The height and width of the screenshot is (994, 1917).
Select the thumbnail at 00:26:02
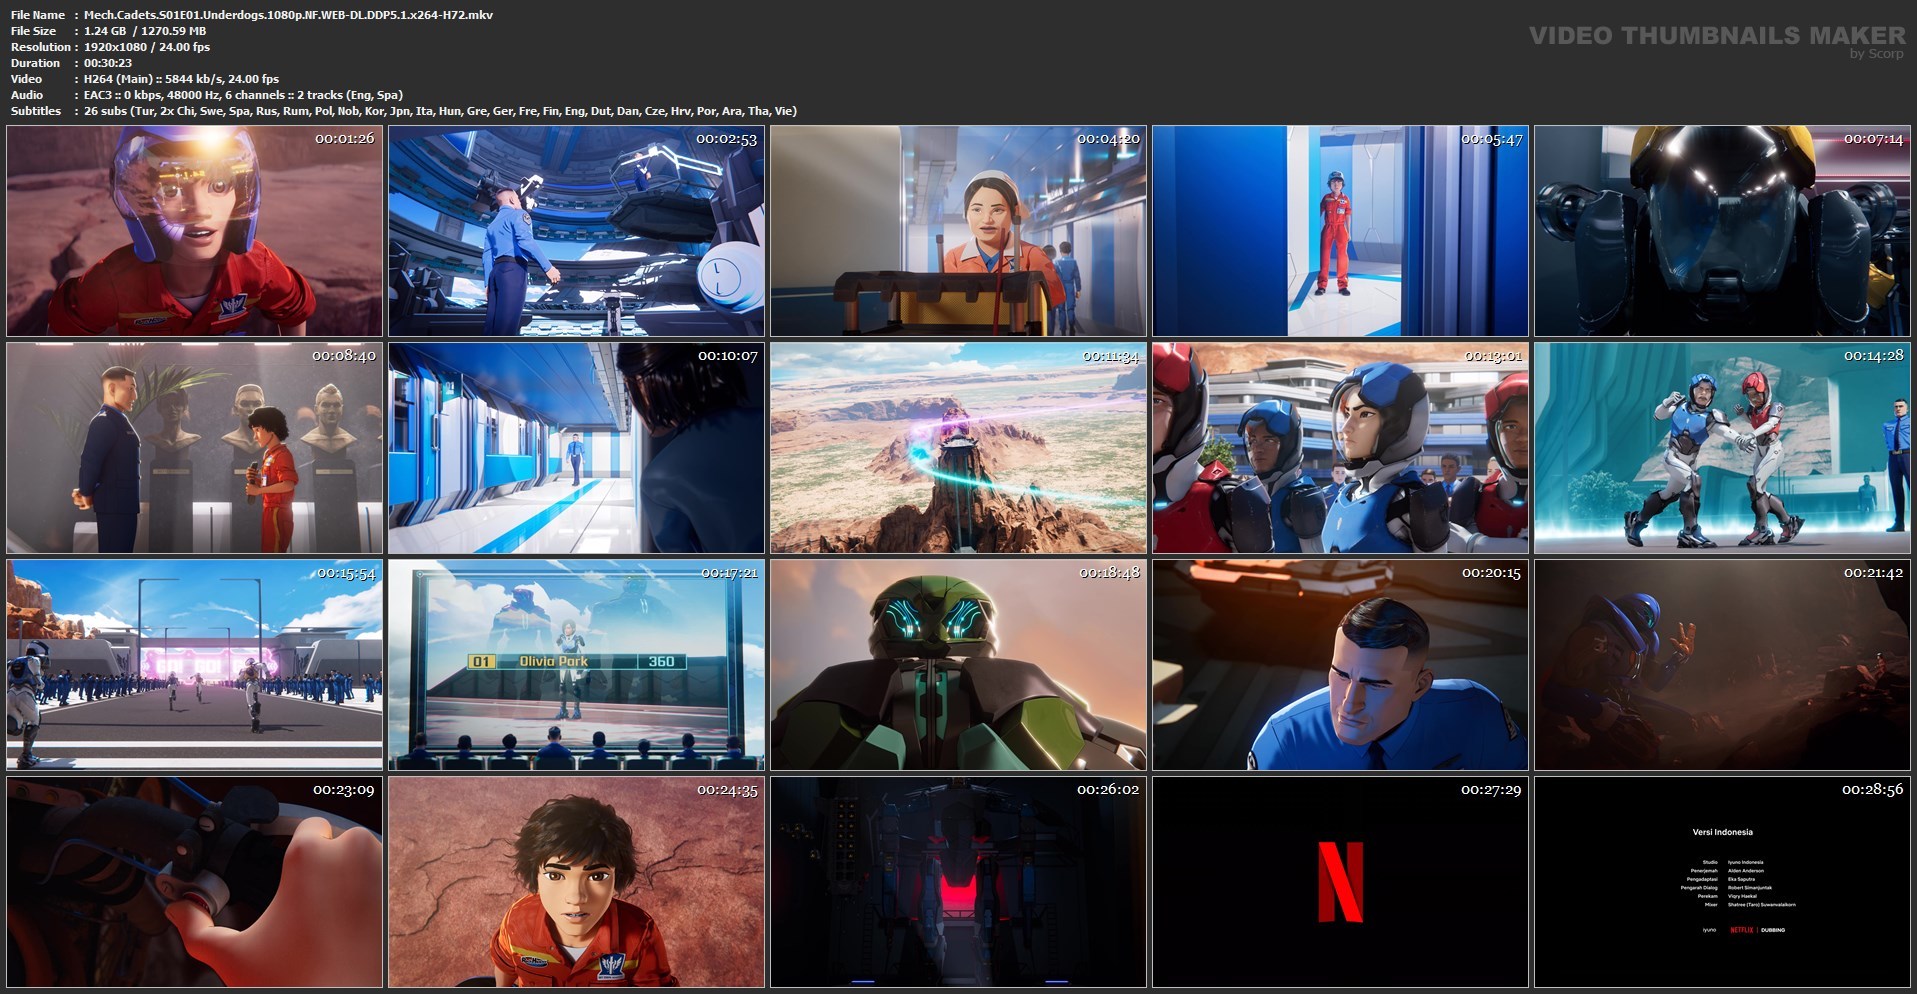coord(959,882)
